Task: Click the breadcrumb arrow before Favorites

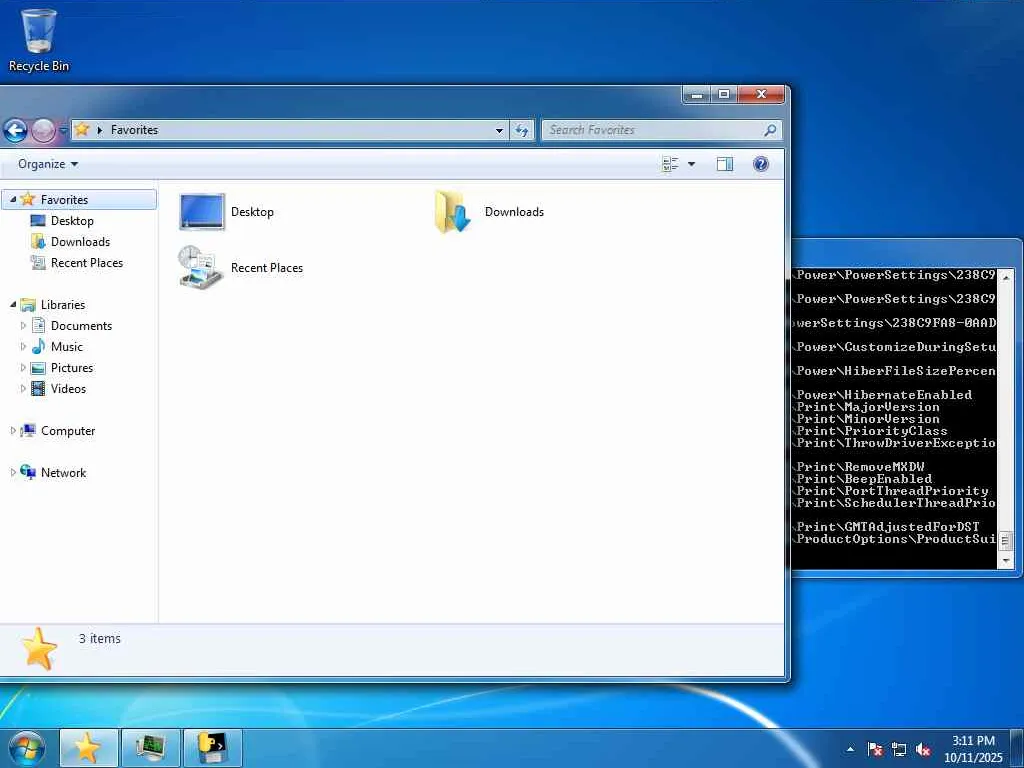Action: 100,130
